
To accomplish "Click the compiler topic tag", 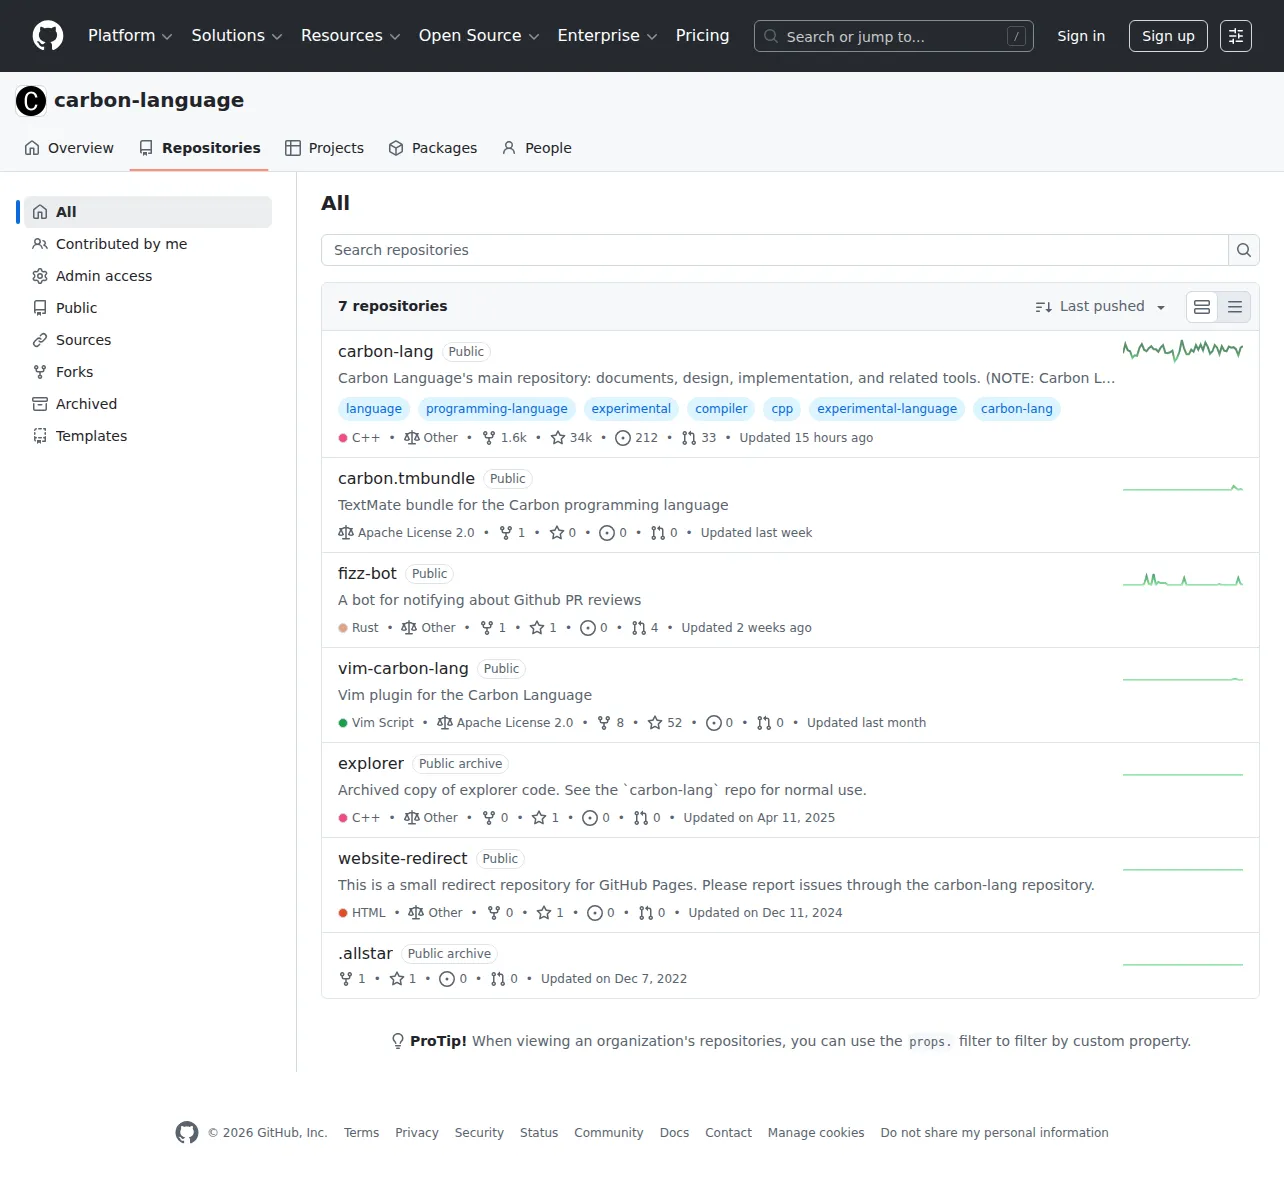I will (721, 409).
